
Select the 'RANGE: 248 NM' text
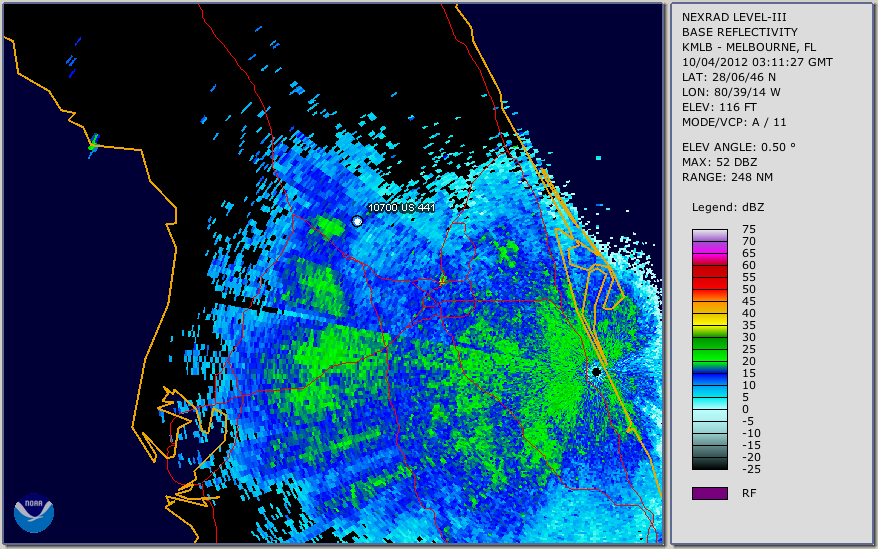[727, 178]
